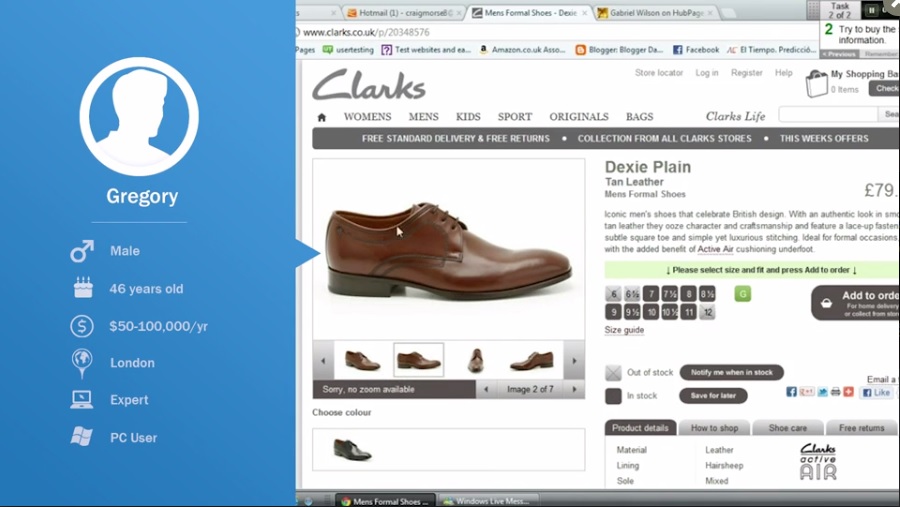This screenshot has width=900, height=507.
Task: Open Windows Live Messenger in taskbar
Action: [x=487, y=501]
